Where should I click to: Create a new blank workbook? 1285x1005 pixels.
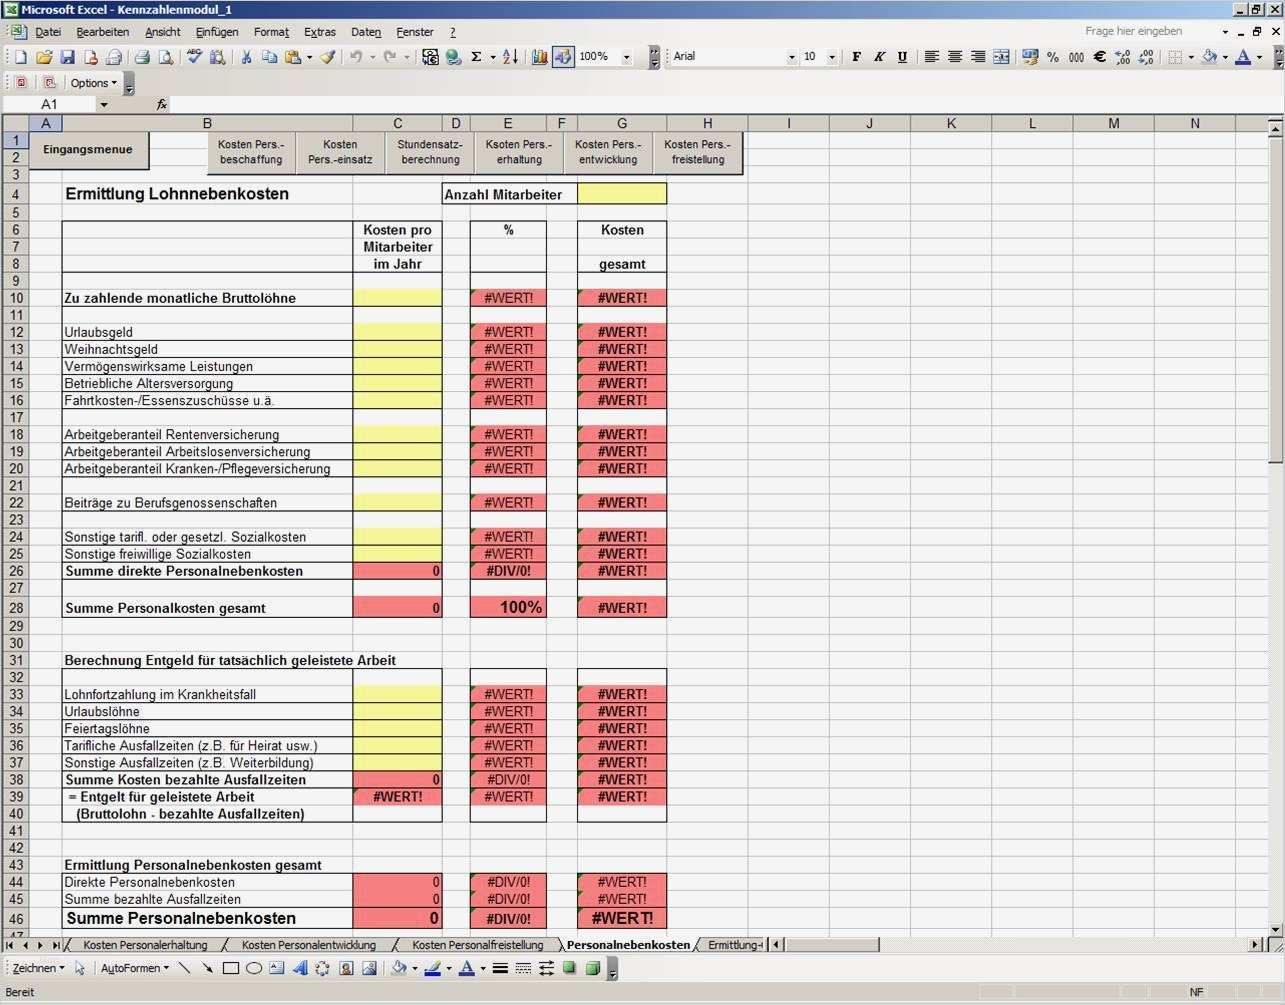(21, 57)
